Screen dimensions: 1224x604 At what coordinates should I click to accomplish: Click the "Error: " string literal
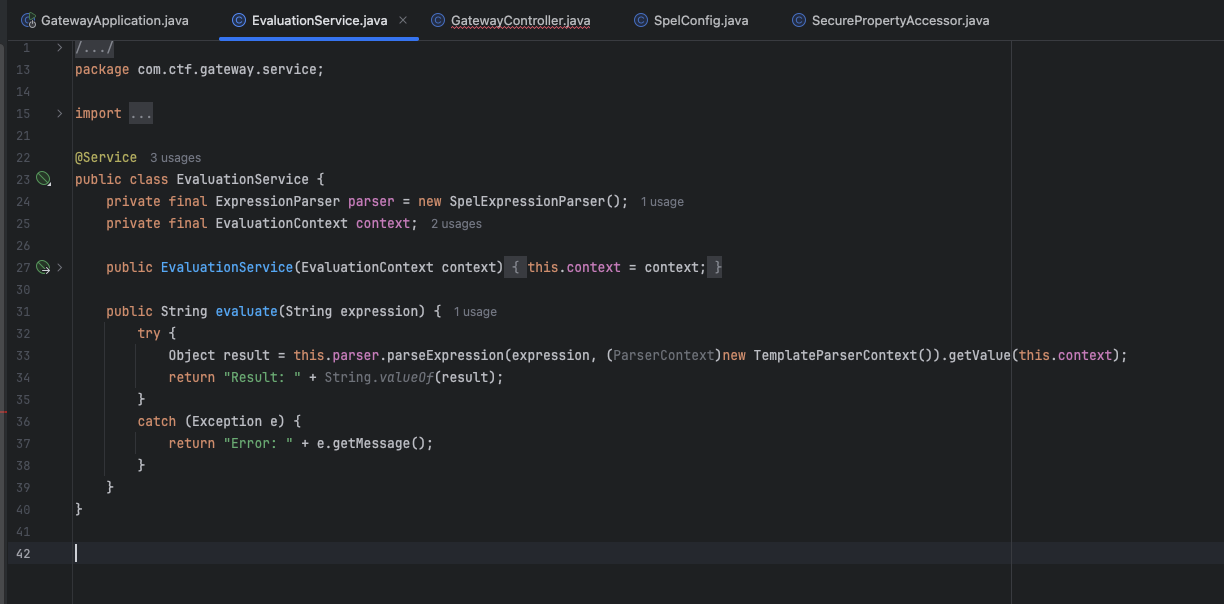(258, 443)
